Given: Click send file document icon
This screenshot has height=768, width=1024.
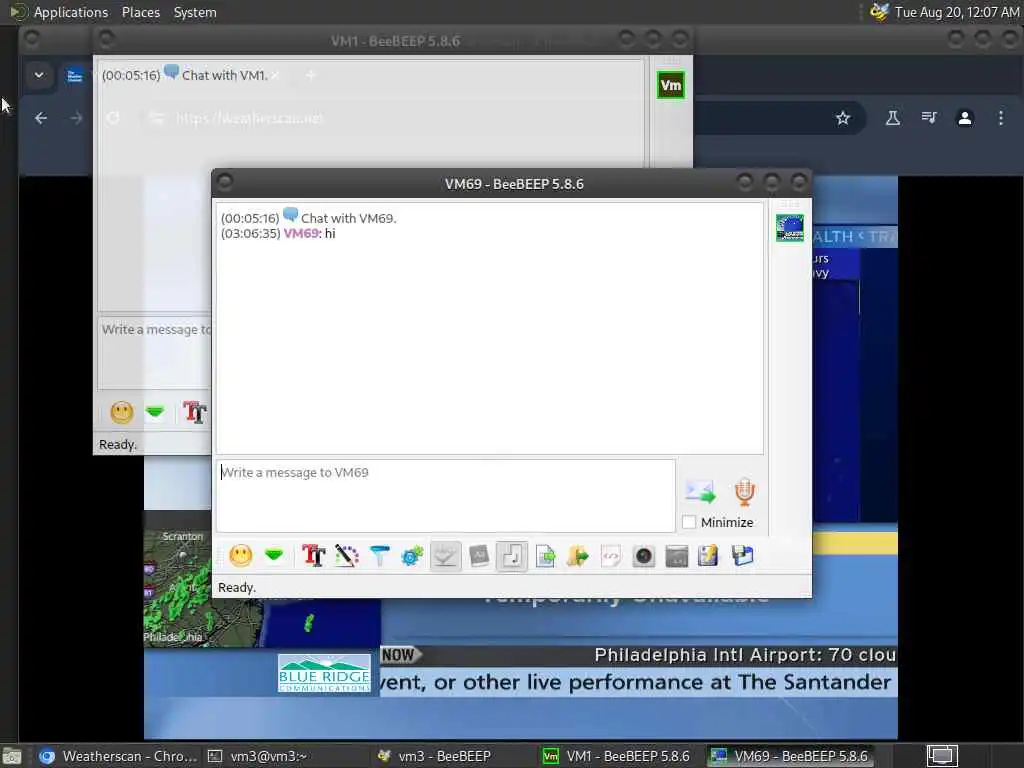Looking at the screenshot, I should coord(545,556).
